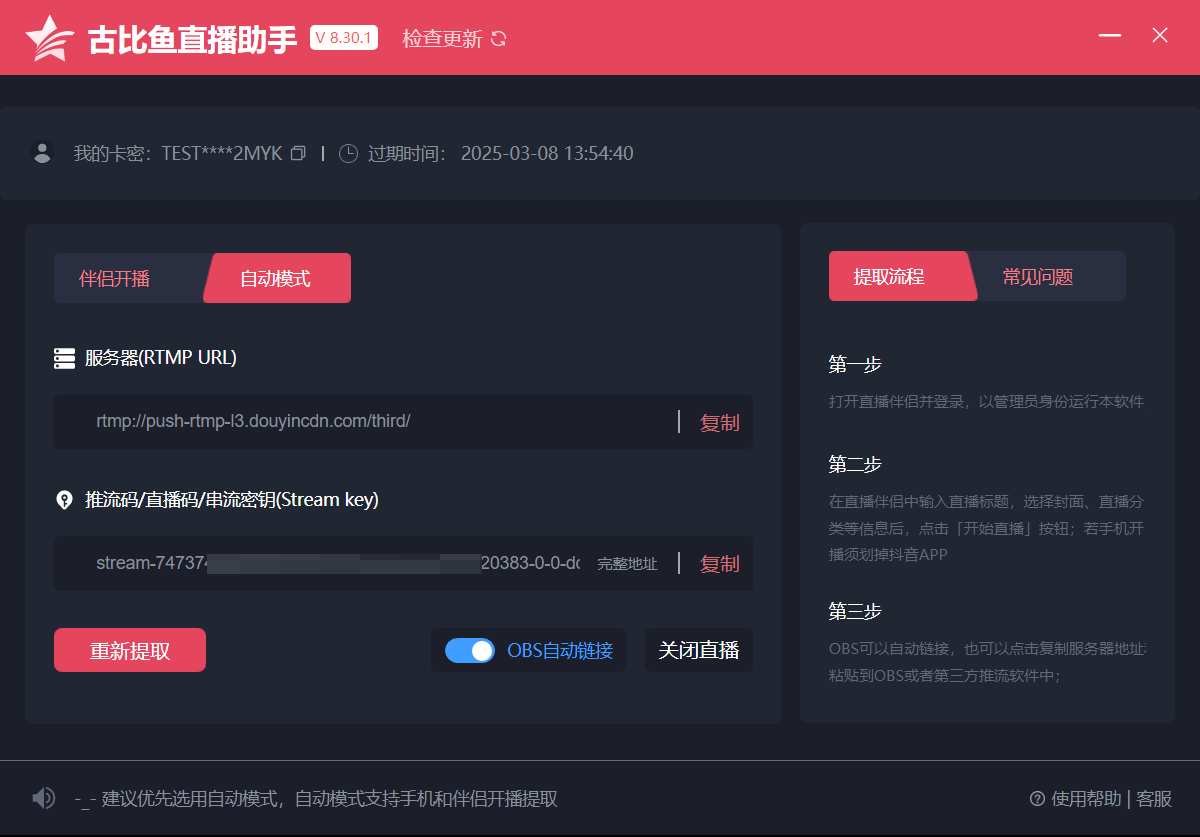Click the 第三步 heading
This screenshot has width=1200, height=837.
click(x=855, y=611)
